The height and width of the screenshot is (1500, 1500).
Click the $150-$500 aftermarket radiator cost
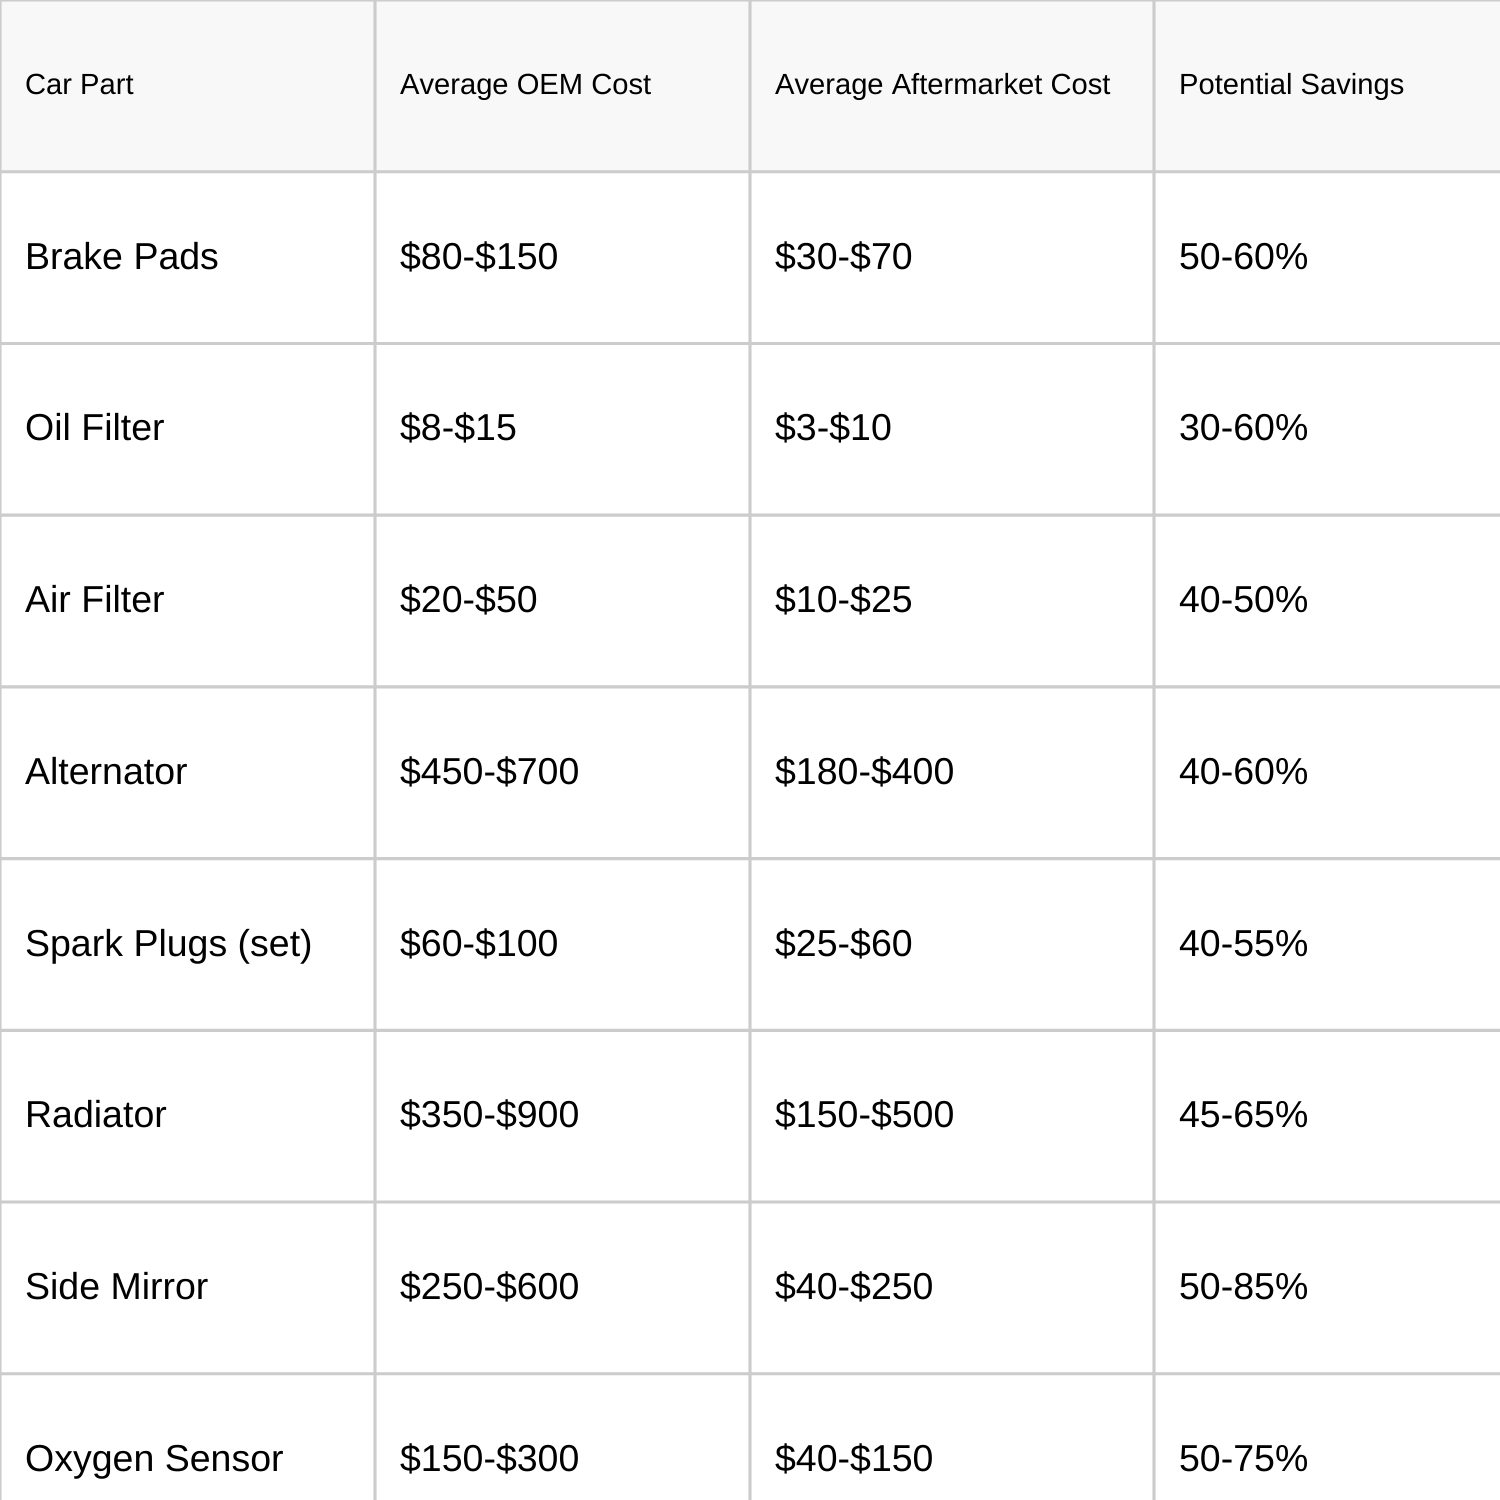(864, 1115)
